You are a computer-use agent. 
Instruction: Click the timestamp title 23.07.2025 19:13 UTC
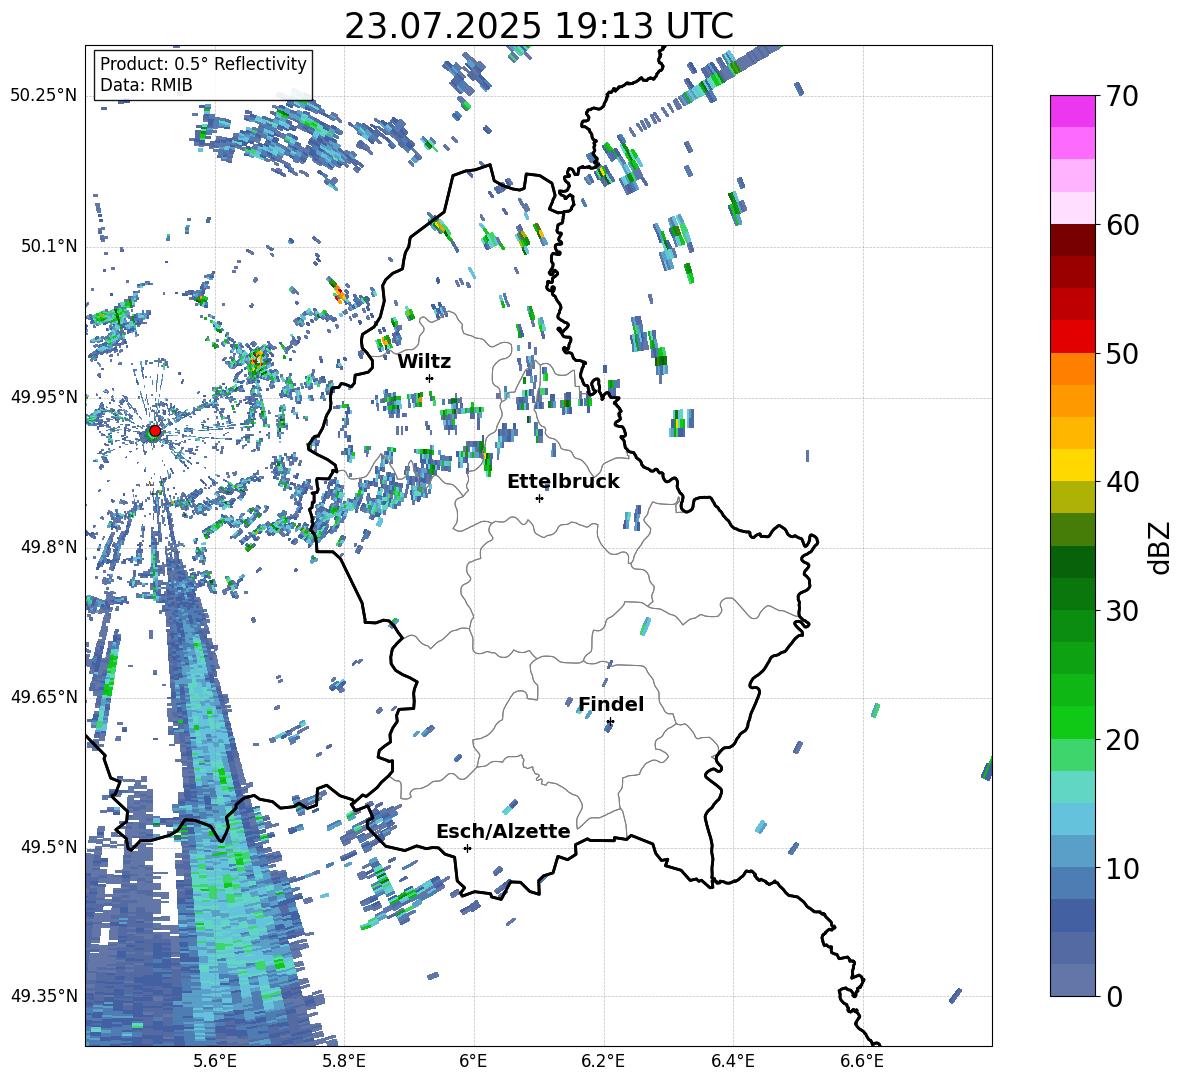tap(539, 26)
